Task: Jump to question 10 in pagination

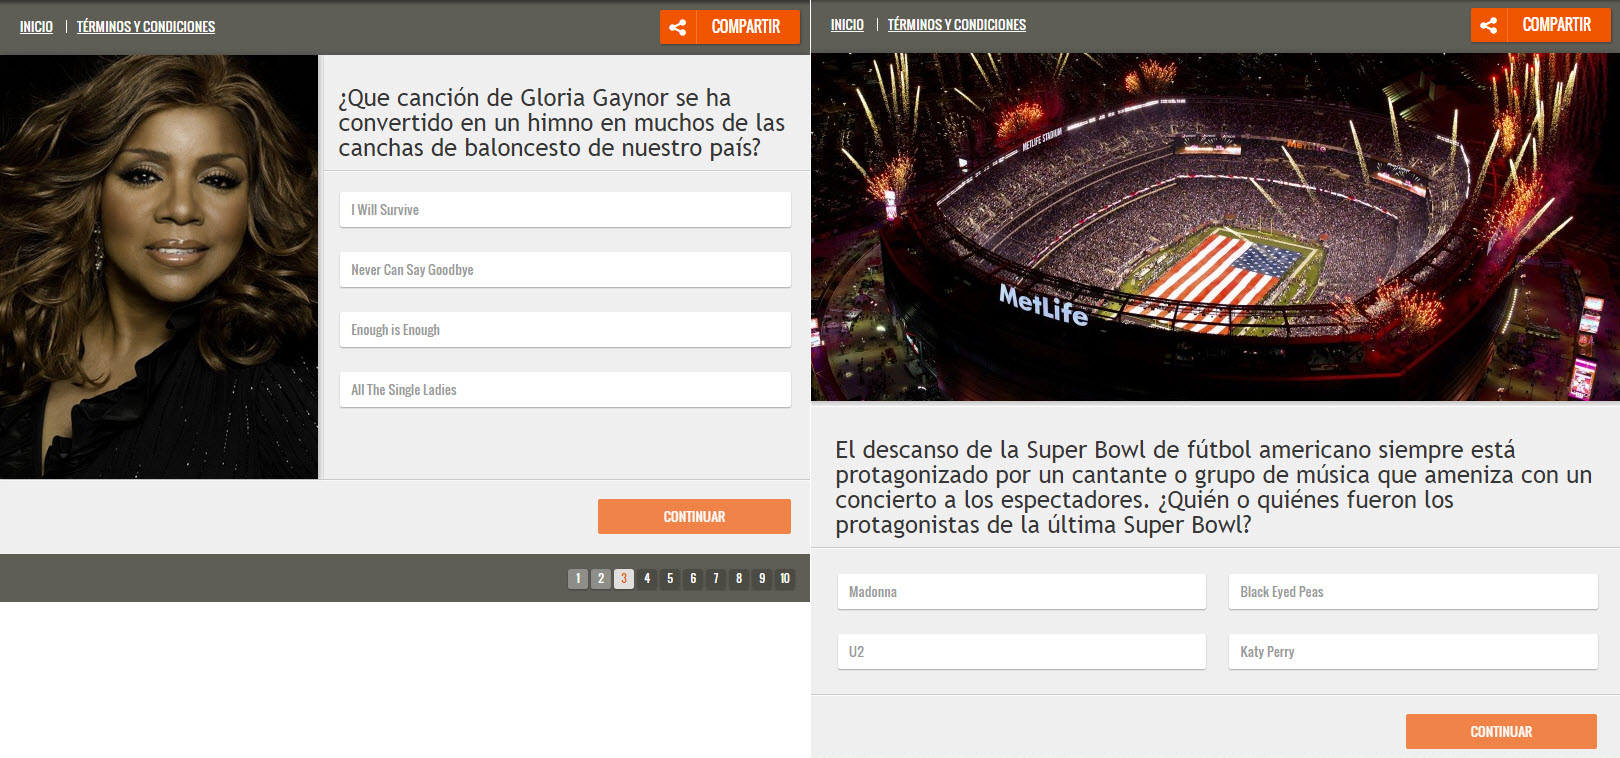Action: pyautogui.click(x=785, y=579)
